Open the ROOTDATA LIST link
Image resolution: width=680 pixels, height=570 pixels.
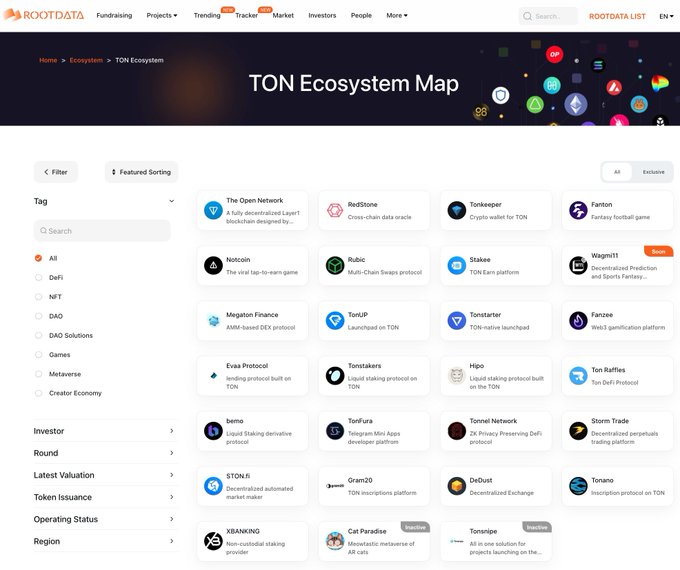pyautogui.click(x=617, y=16)
